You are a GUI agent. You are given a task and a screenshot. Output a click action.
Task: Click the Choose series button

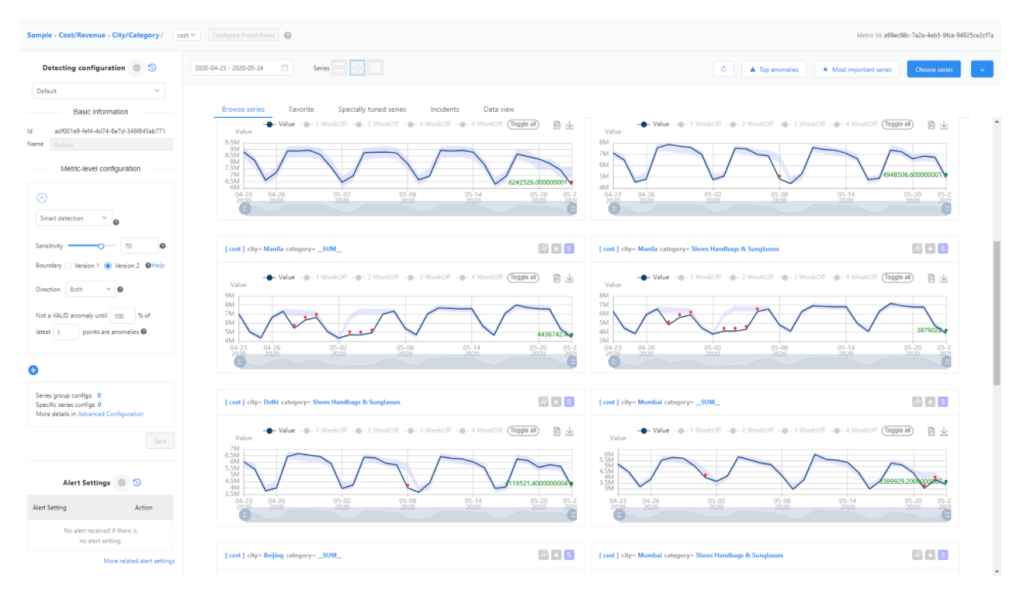(x=934, y=69)
